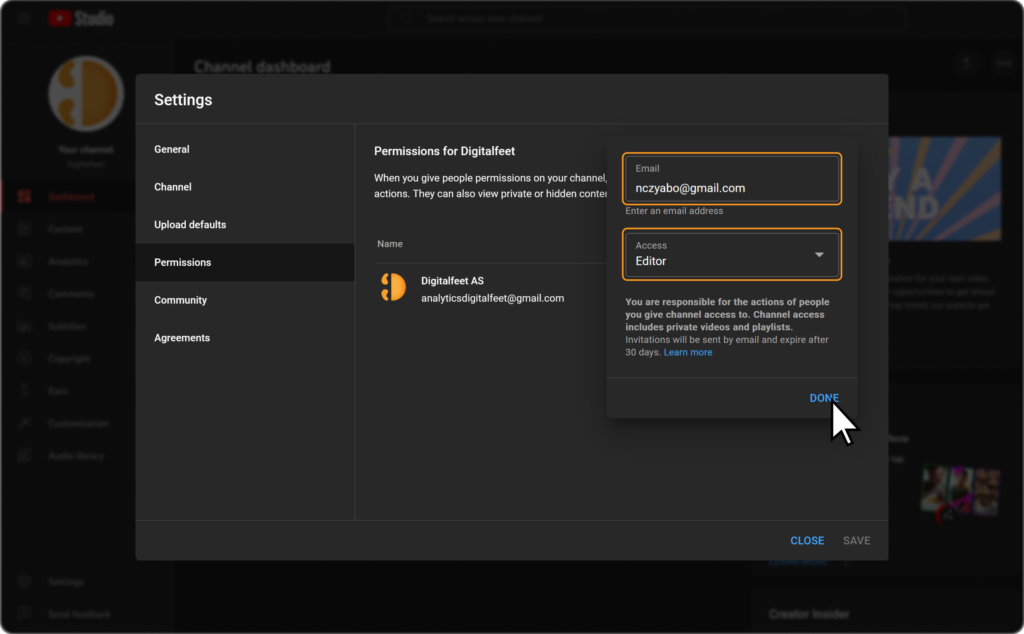
Task: Open the Customization icon in the sidebar
Action: pos(24,422)
